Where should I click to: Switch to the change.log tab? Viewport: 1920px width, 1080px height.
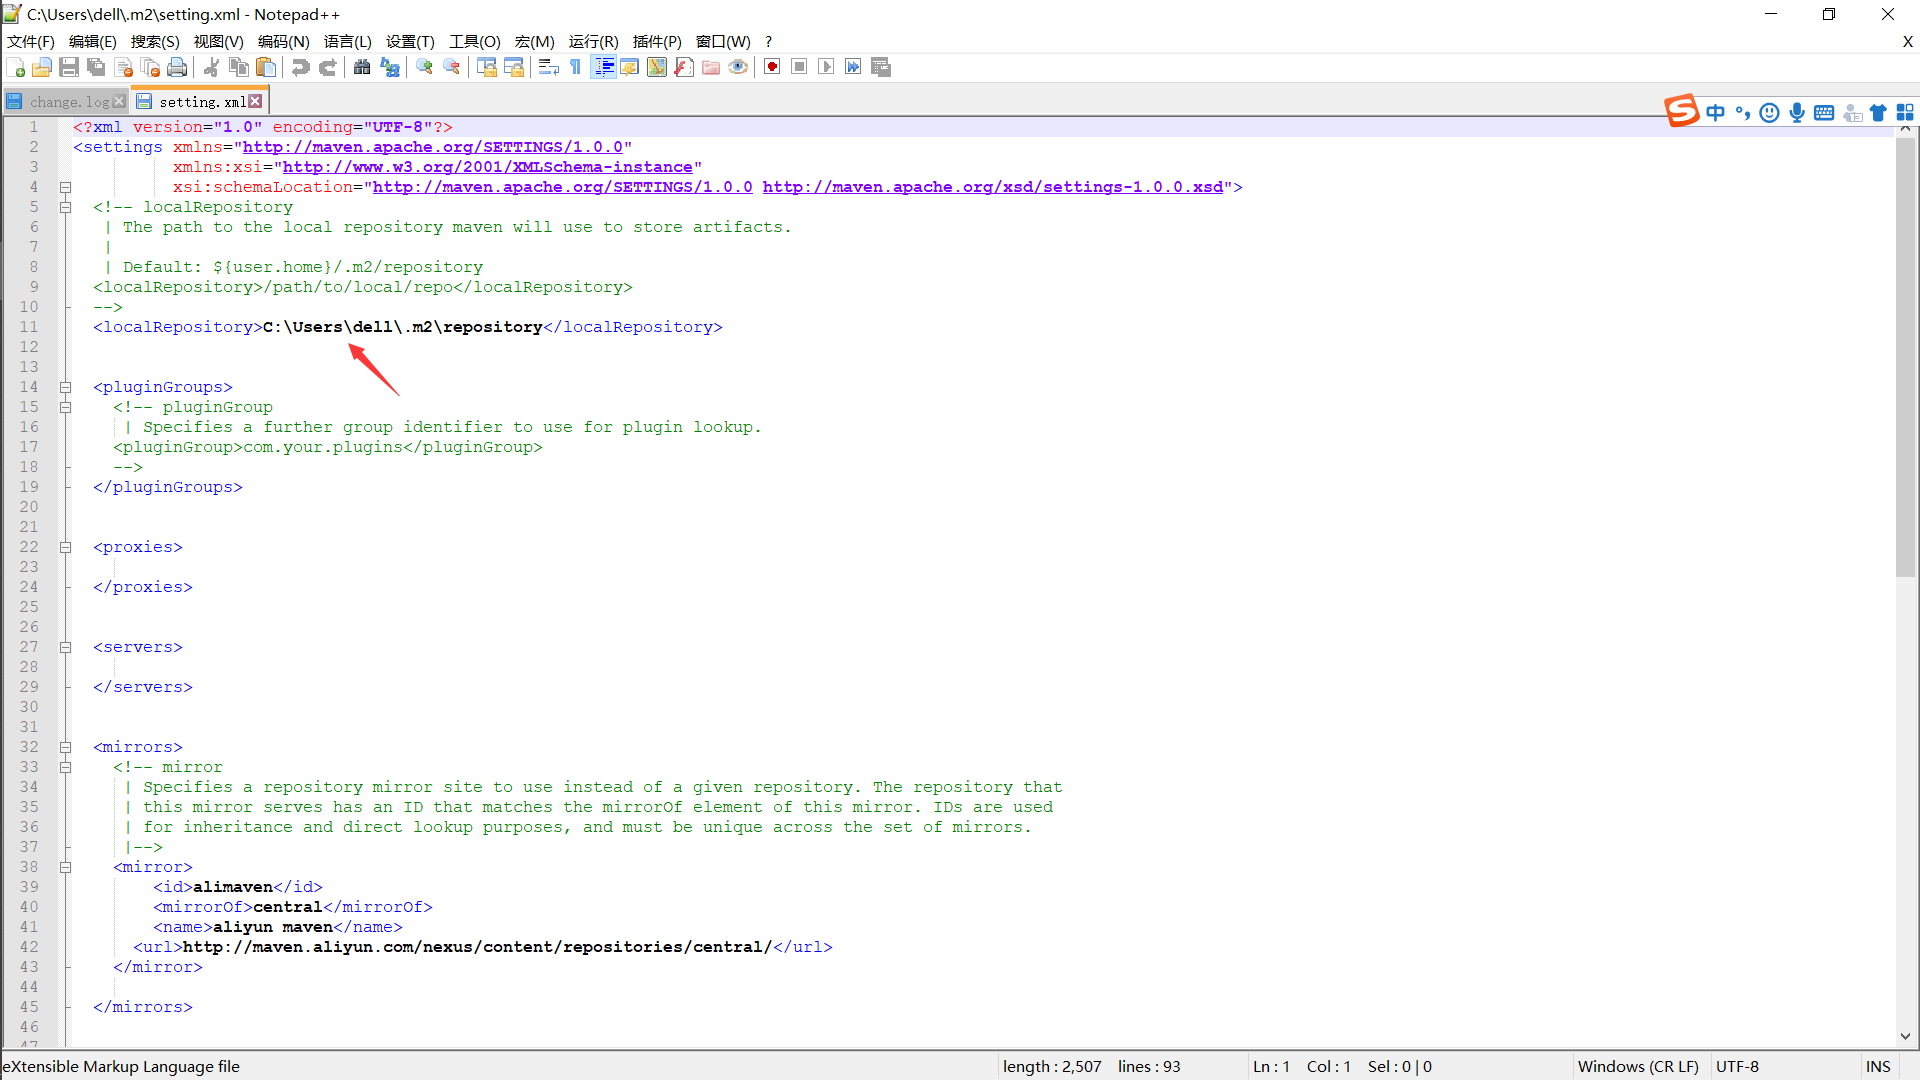coord(68,102)
